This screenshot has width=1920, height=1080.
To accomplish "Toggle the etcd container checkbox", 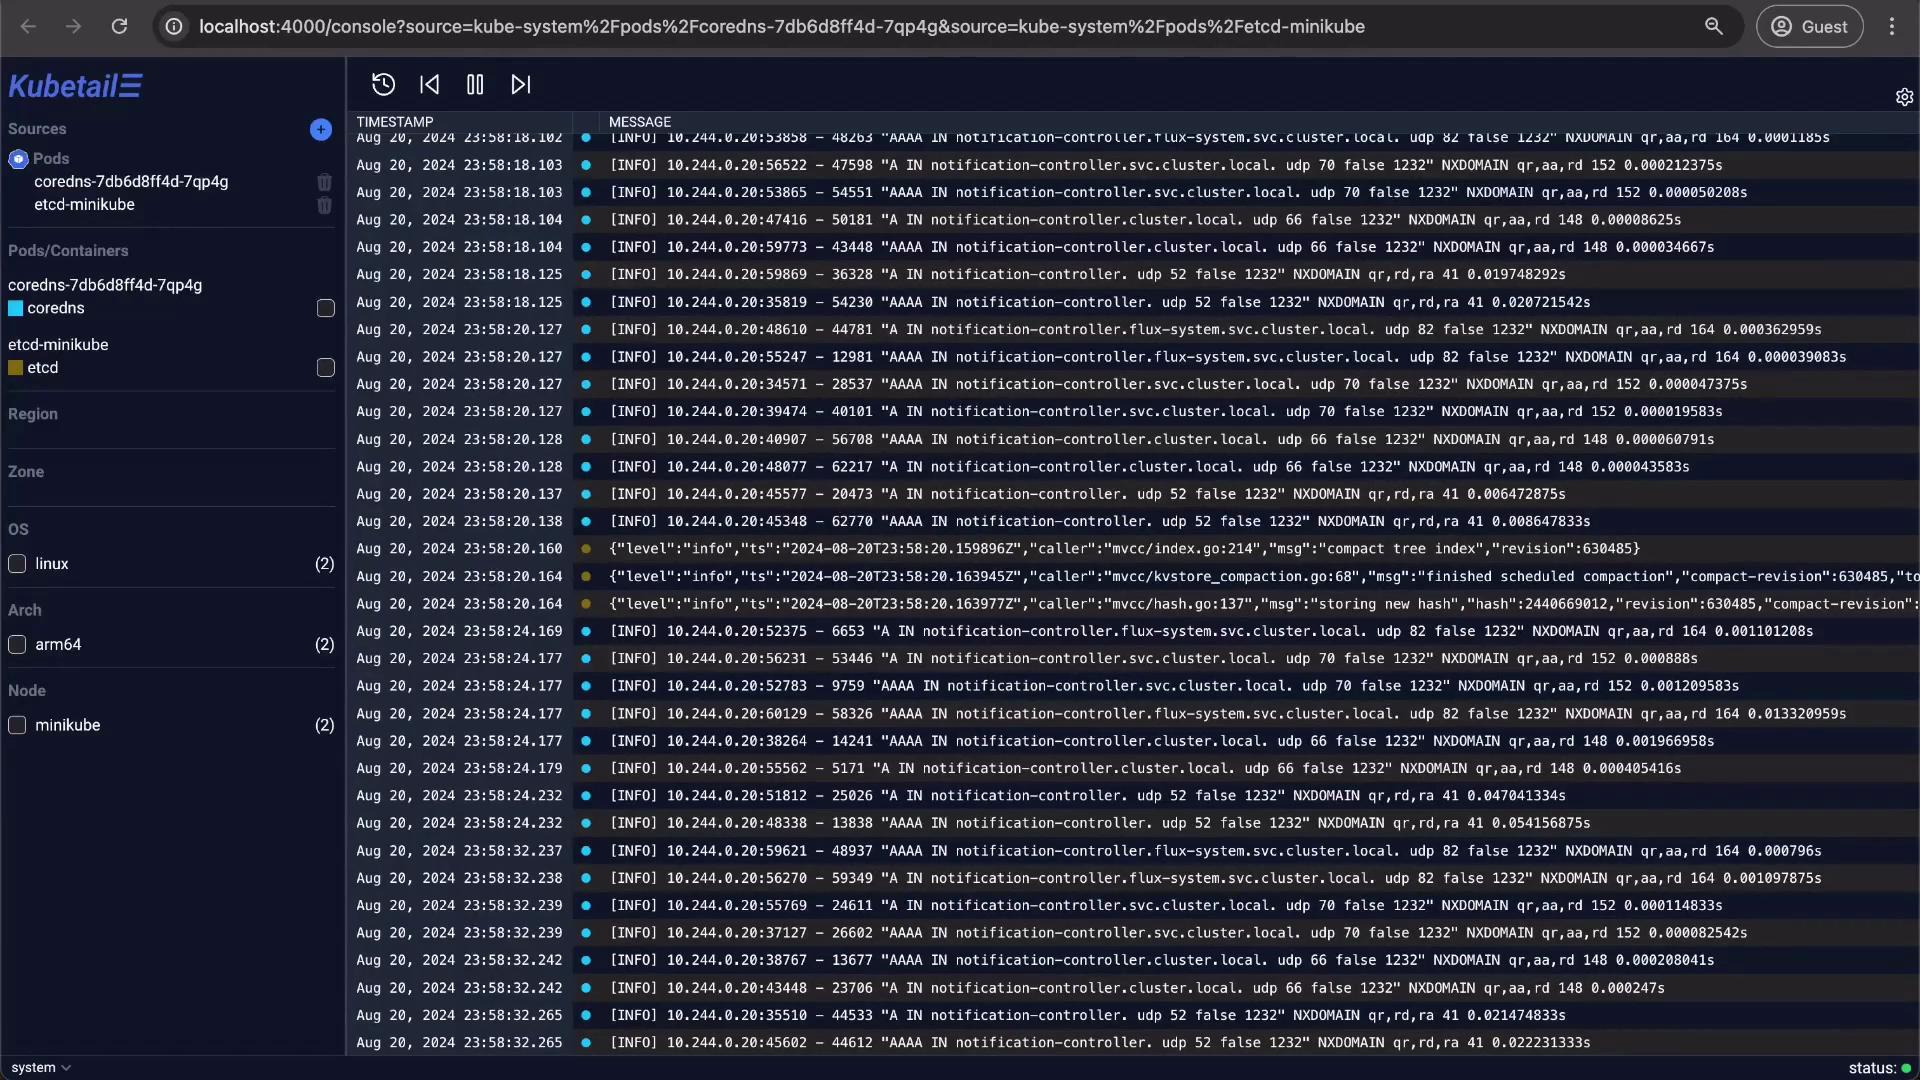I will click(326, 368).
